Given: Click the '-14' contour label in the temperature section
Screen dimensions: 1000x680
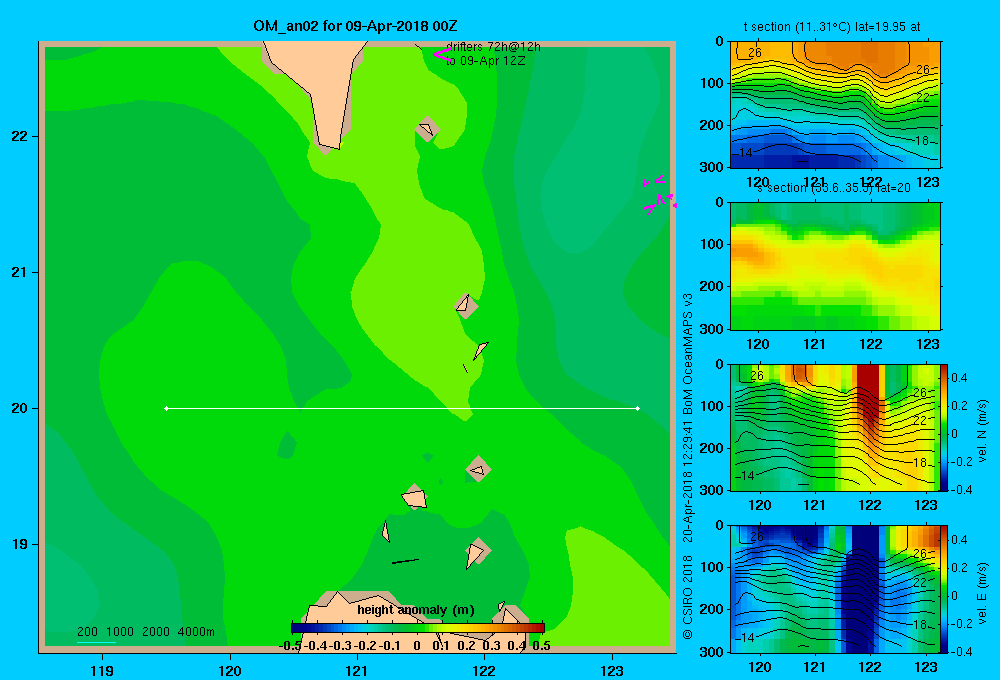Looking at the screenshot, I should pos(742,152).
